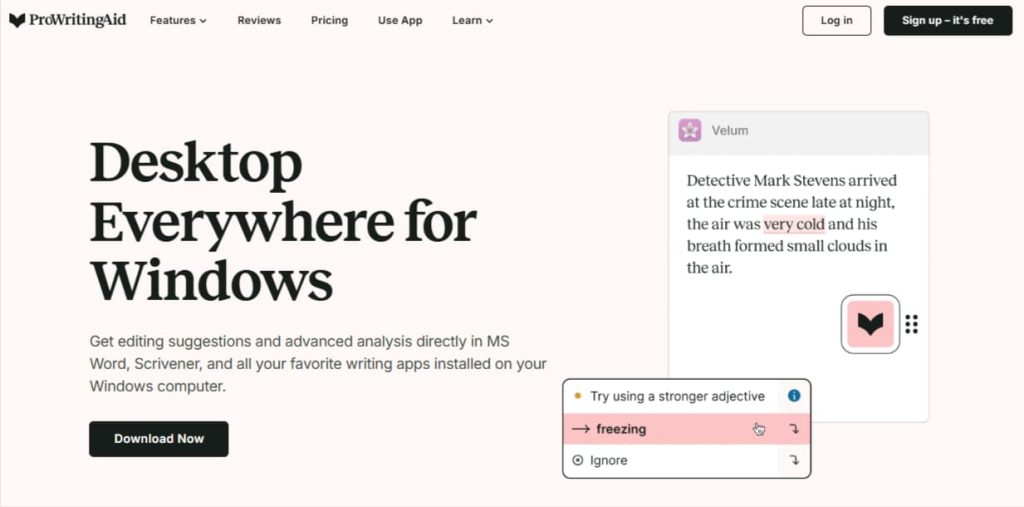The height and width of the screenshot is (507, 1024).
Task: Click the Velum window title text
Action: point(729,130)
